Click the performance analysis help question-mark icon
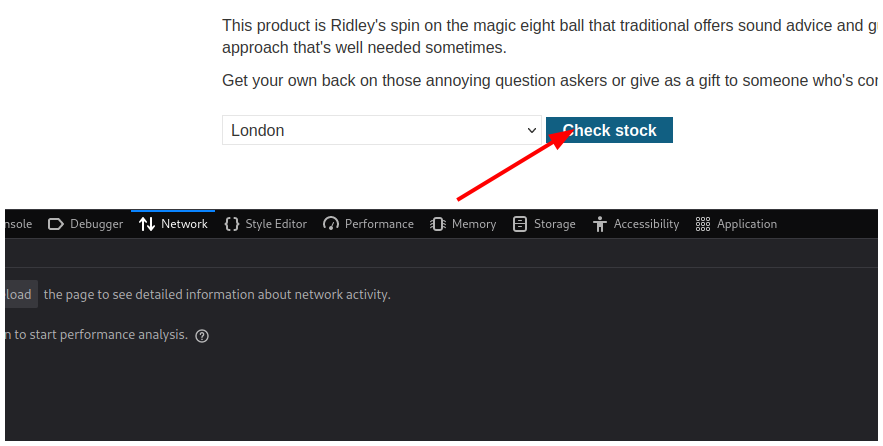The width and height of the screenshot is (883, 446). pos(202,336)
